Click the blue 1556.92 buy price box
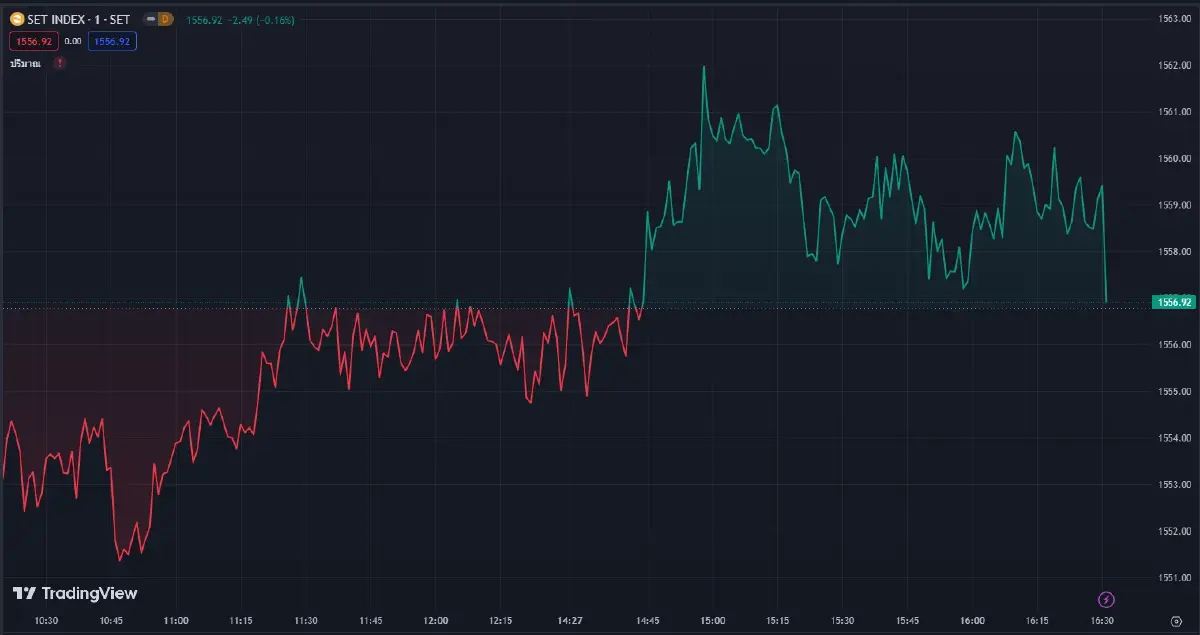 [x=111, y=41]
